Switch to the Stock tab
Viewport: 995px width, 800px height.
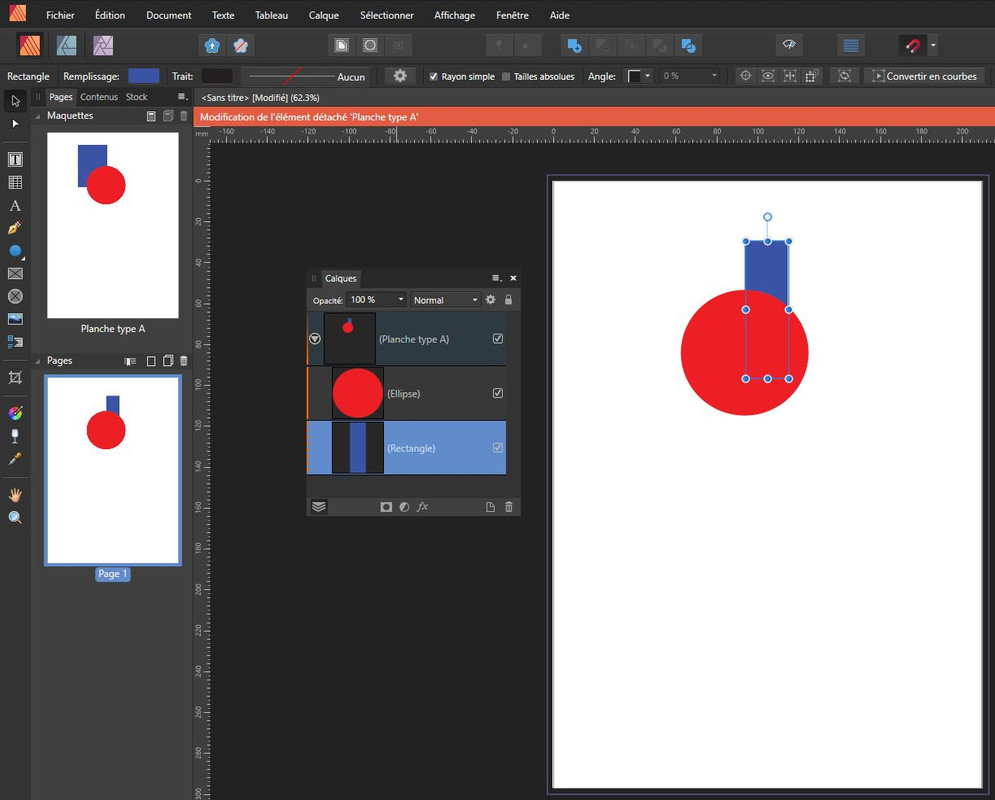[136, 97]
